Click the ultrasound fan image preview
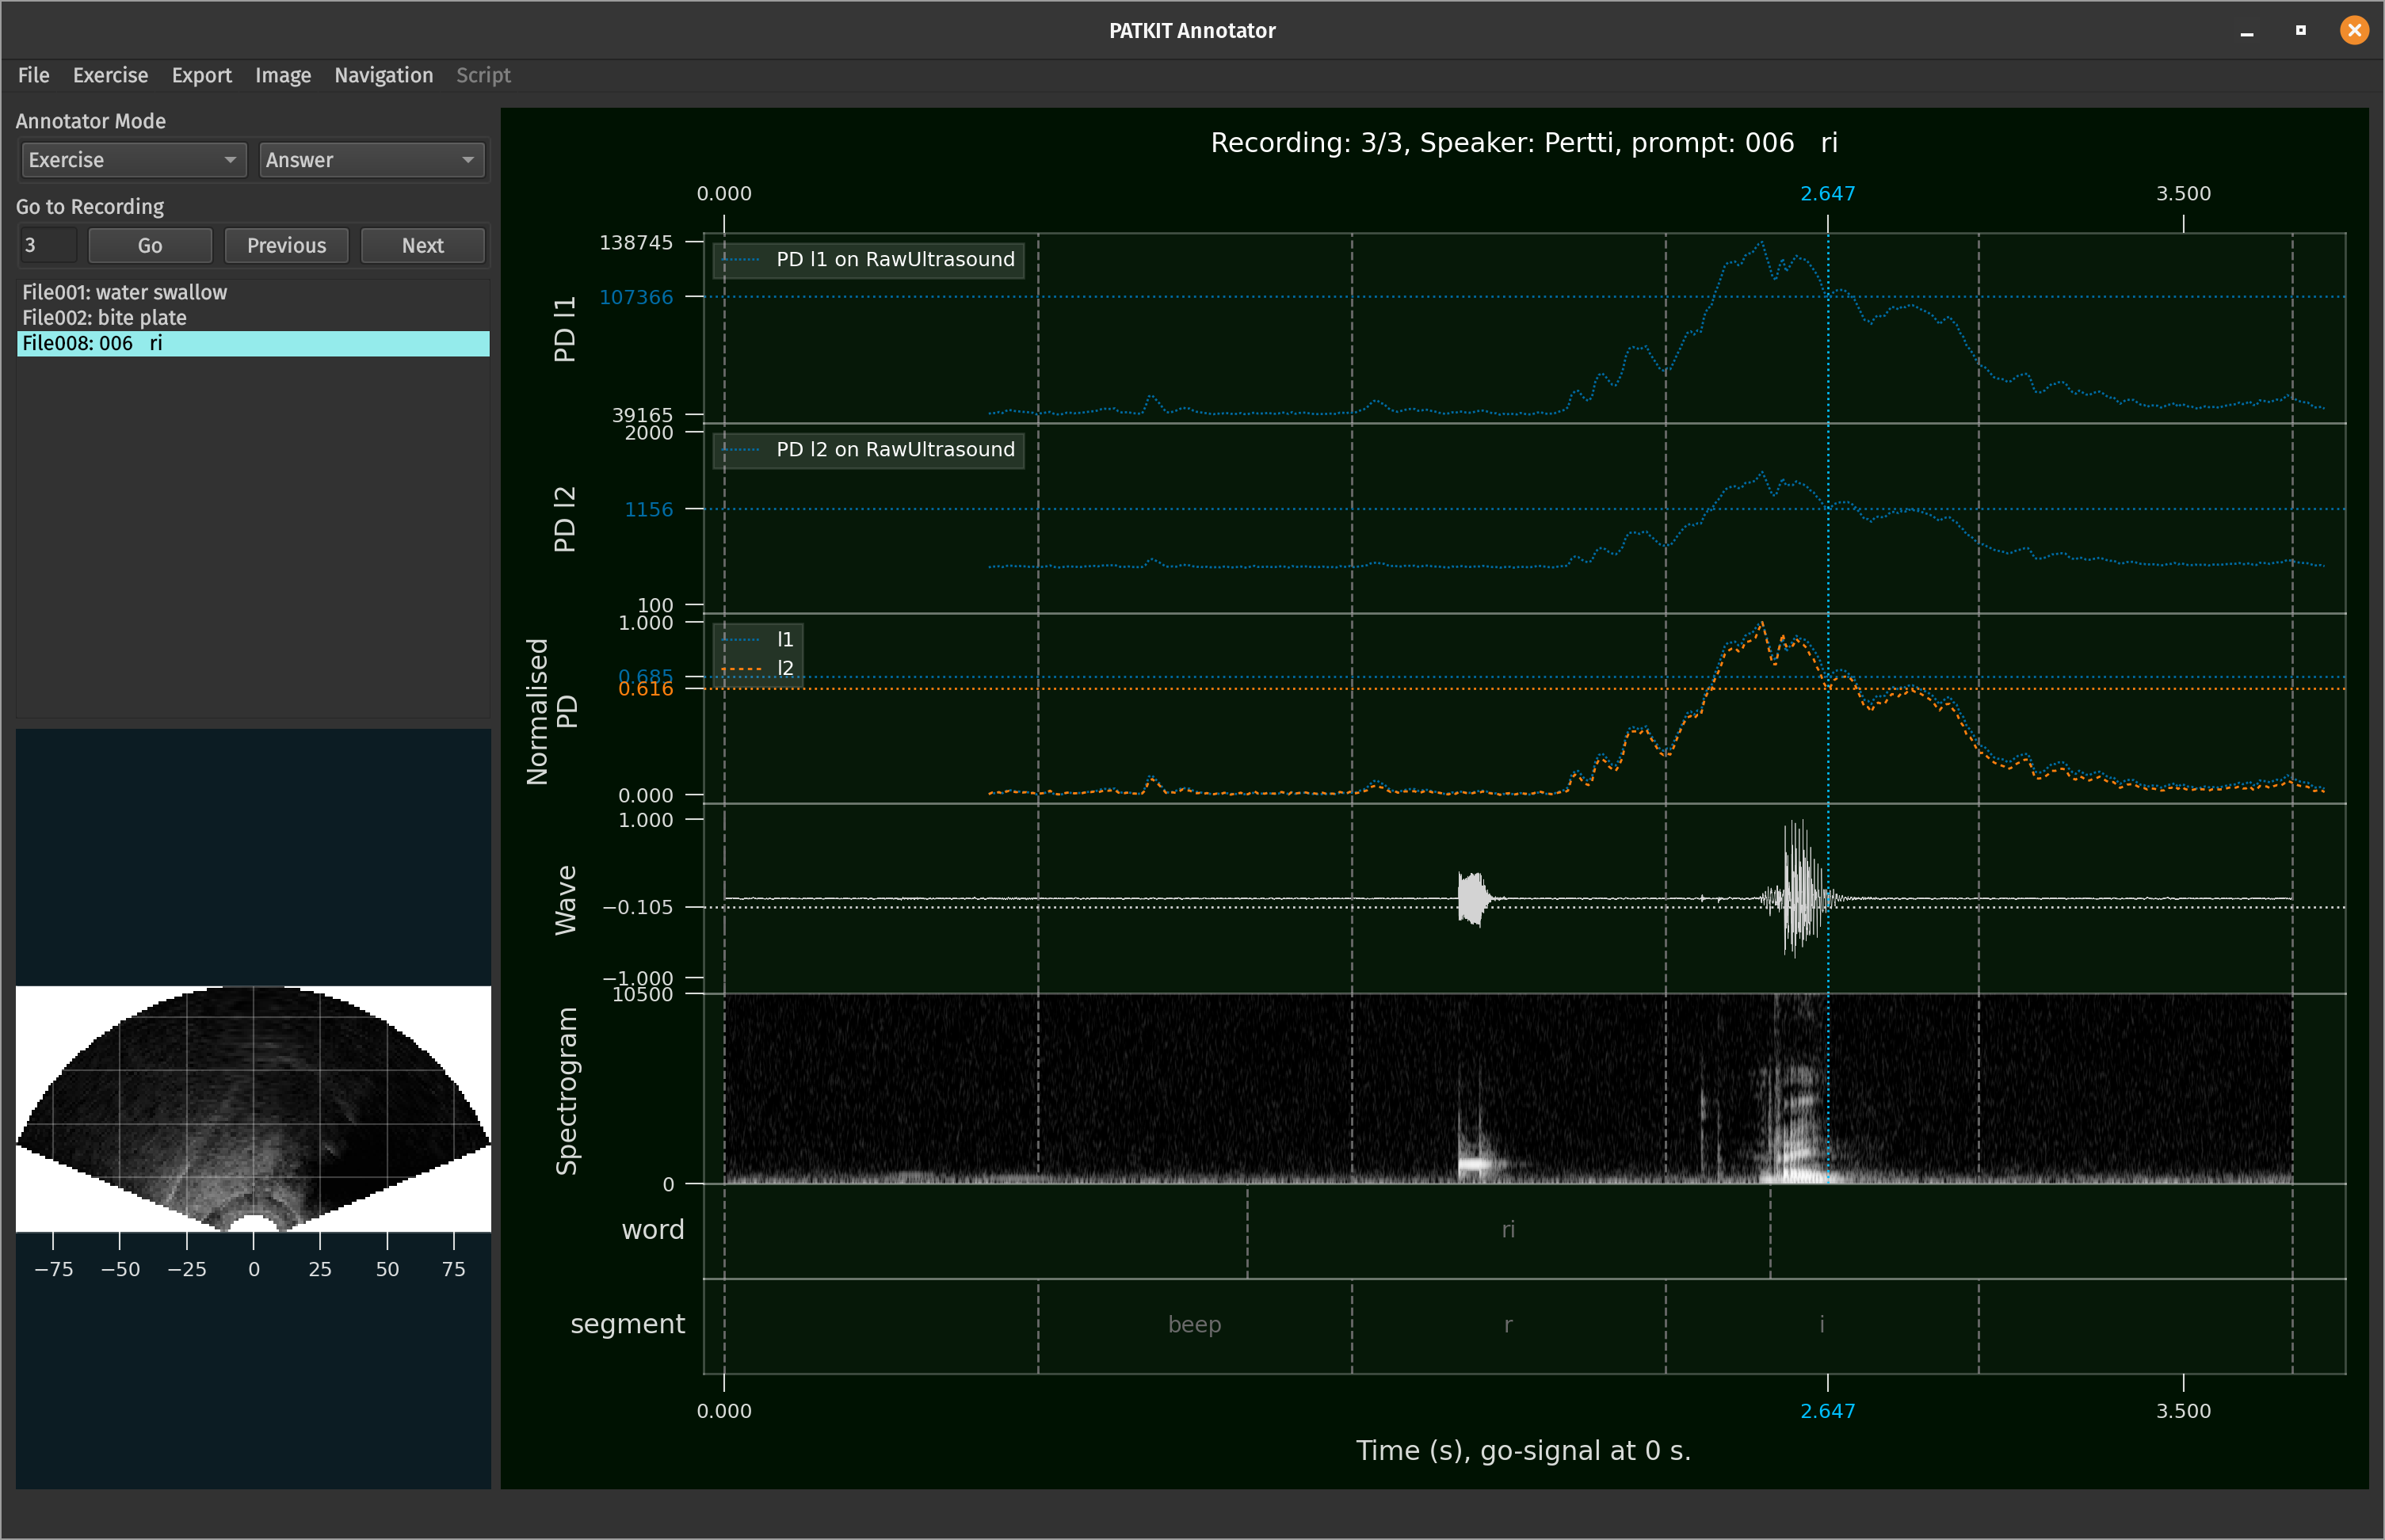Image resolution: width=2385 pixels, height=1540 pixels. pyautogui.click(x=253, y=1110)
